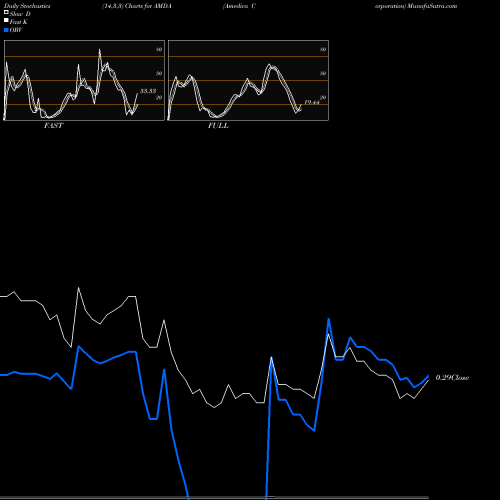This screenshot has height=500, width=500.
Task: Click the Slow D legend swatch
Action: tap(6, 12)
